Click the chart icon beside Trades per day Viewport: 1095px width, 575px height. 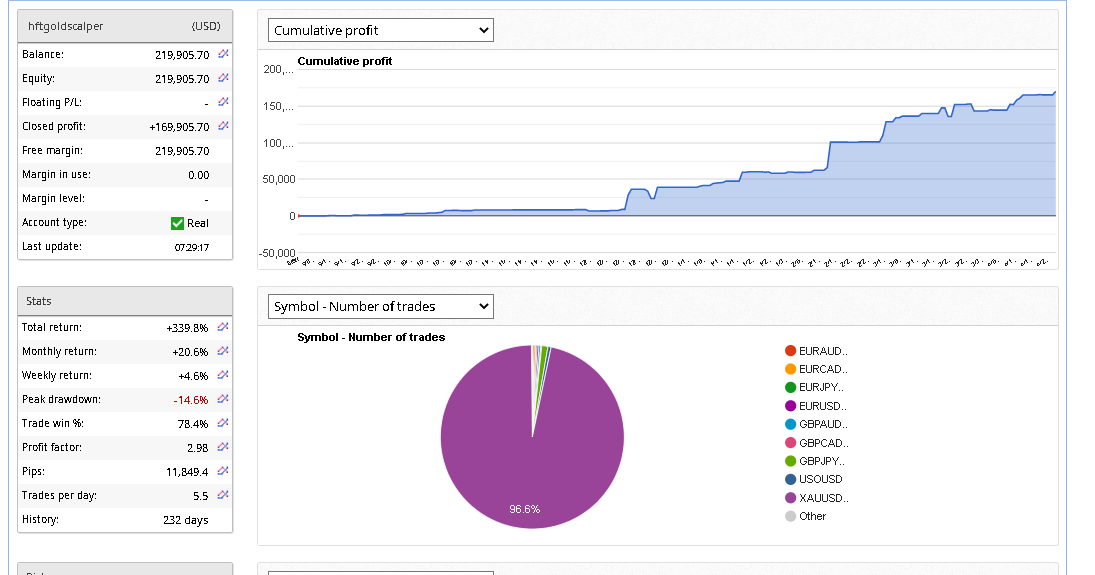point(223,495)
